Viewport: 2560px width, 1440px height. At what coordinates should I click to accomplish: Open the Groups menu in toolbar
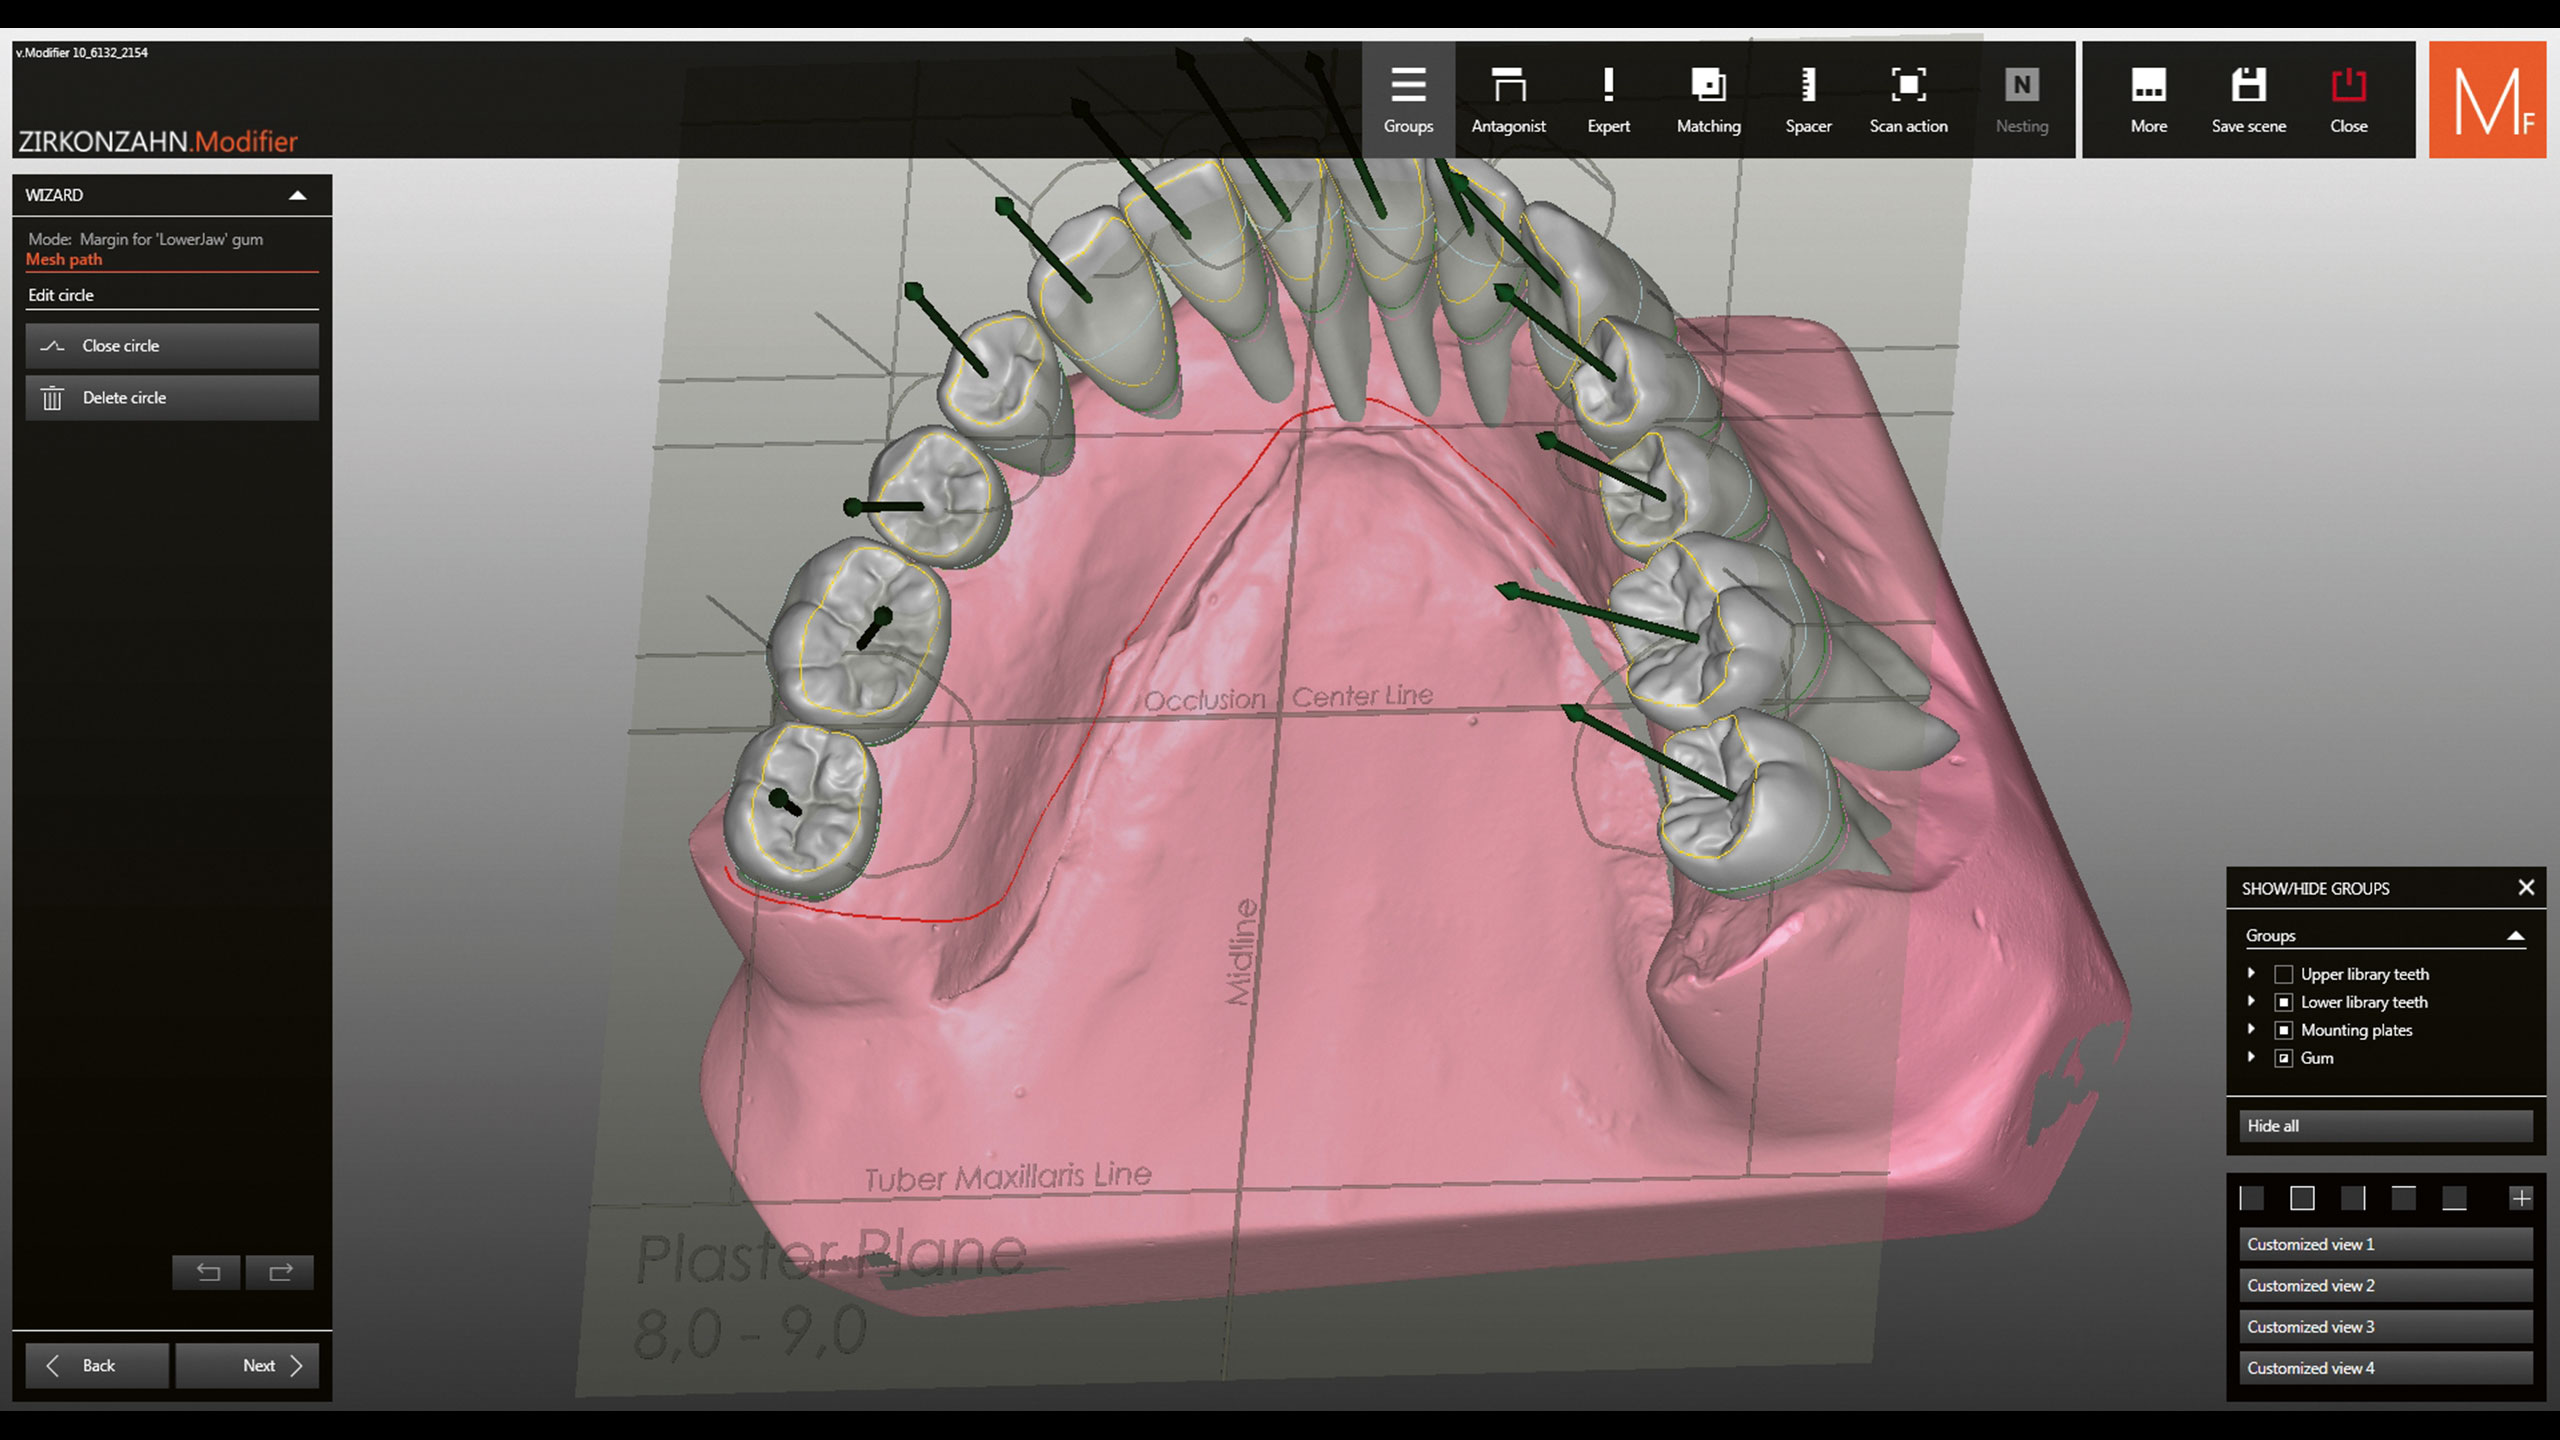tap(1408, 99)
